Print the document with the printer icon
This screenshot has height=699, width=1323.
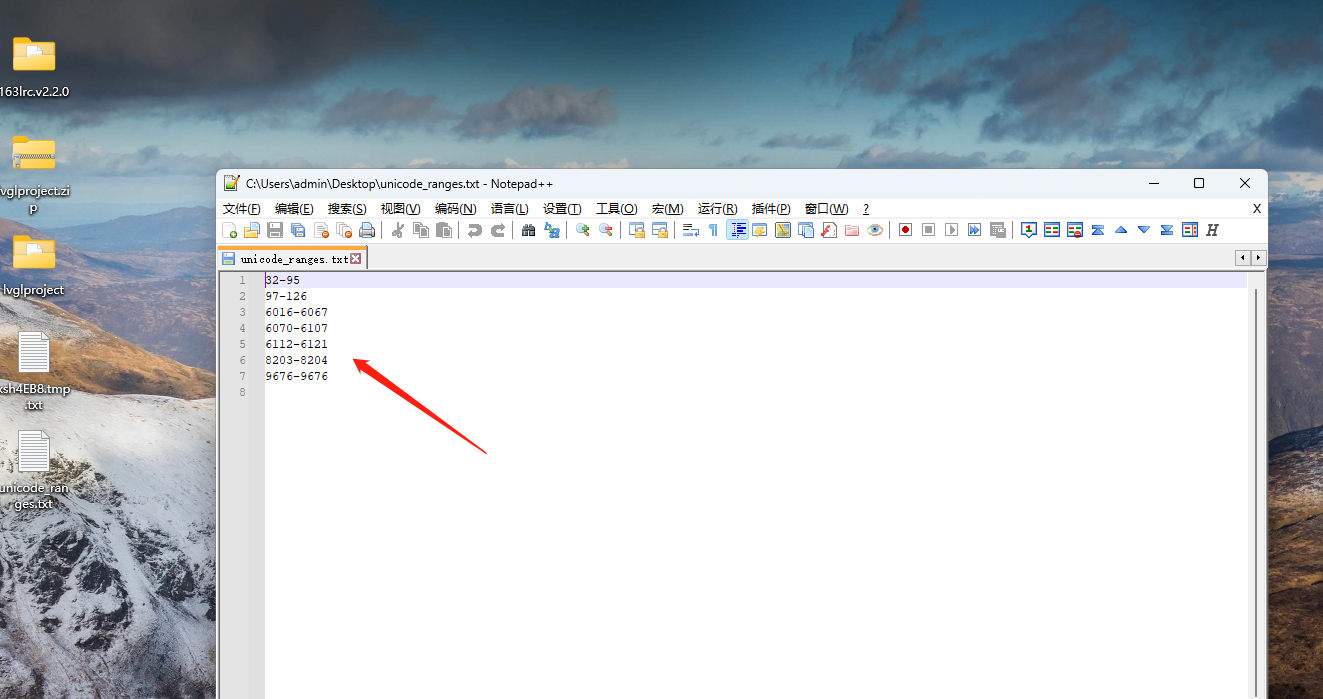click(x=367, y=230)
